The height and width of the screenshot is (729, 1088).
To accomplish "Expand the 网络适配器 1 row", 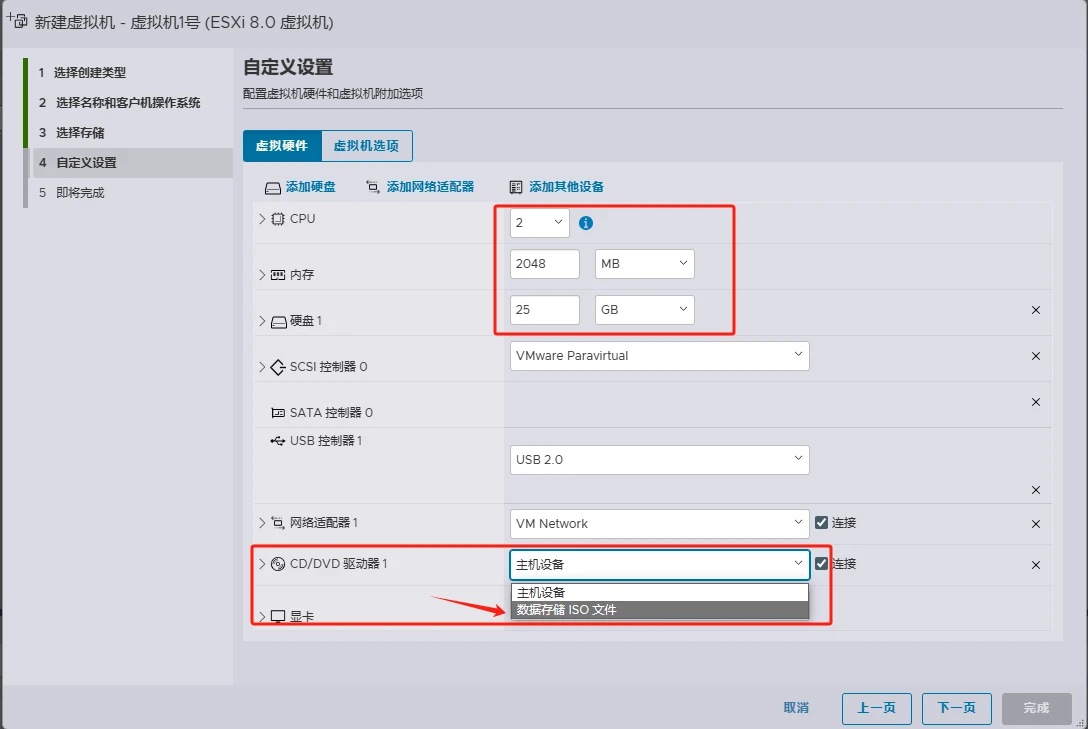I will coord(262,522).
